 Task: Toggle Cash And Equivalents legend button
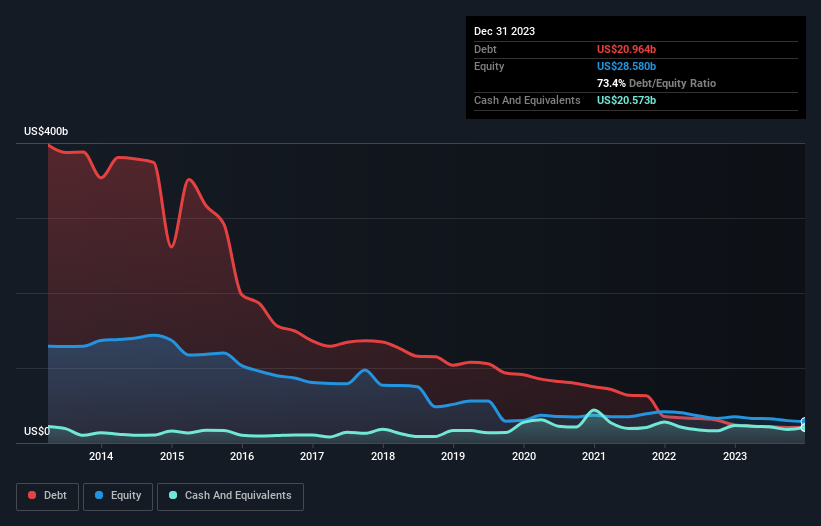[x=230, y=496]
